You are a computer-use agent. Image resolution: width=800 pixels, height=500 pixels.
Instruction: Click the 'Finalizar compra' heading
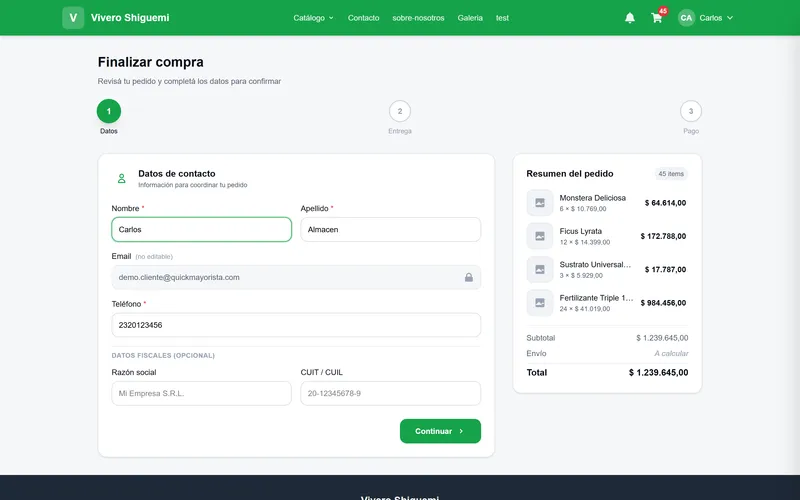pos(151,62)
